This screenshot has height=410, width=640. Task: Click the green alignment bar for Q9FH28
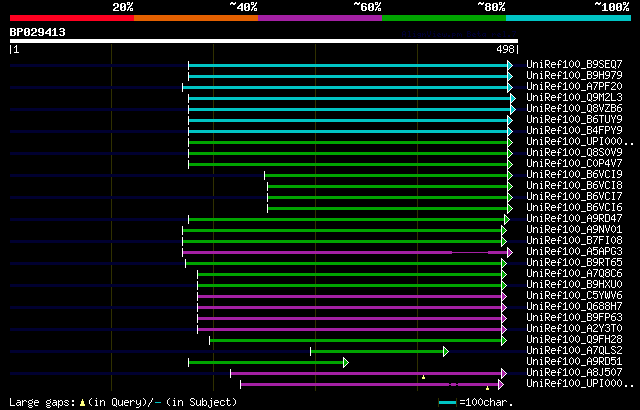(356, 341)
